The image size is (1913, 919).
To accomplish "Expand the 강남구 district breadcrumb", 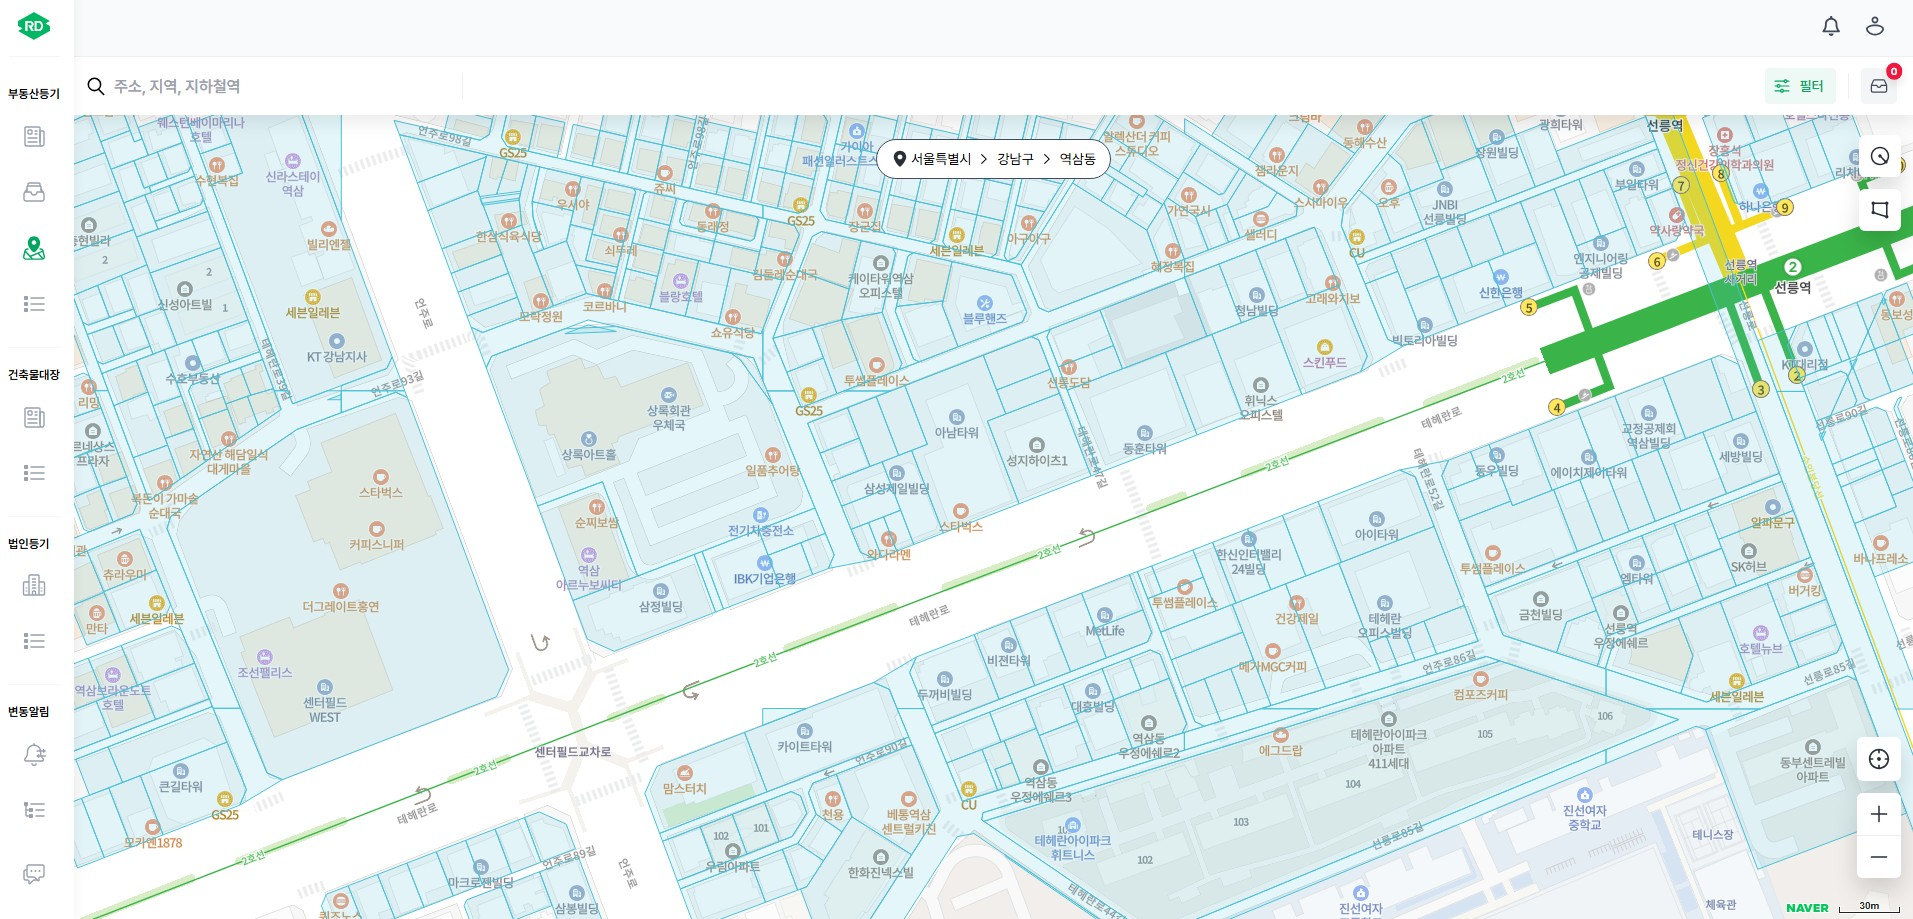I will [x=1014, y=159].
